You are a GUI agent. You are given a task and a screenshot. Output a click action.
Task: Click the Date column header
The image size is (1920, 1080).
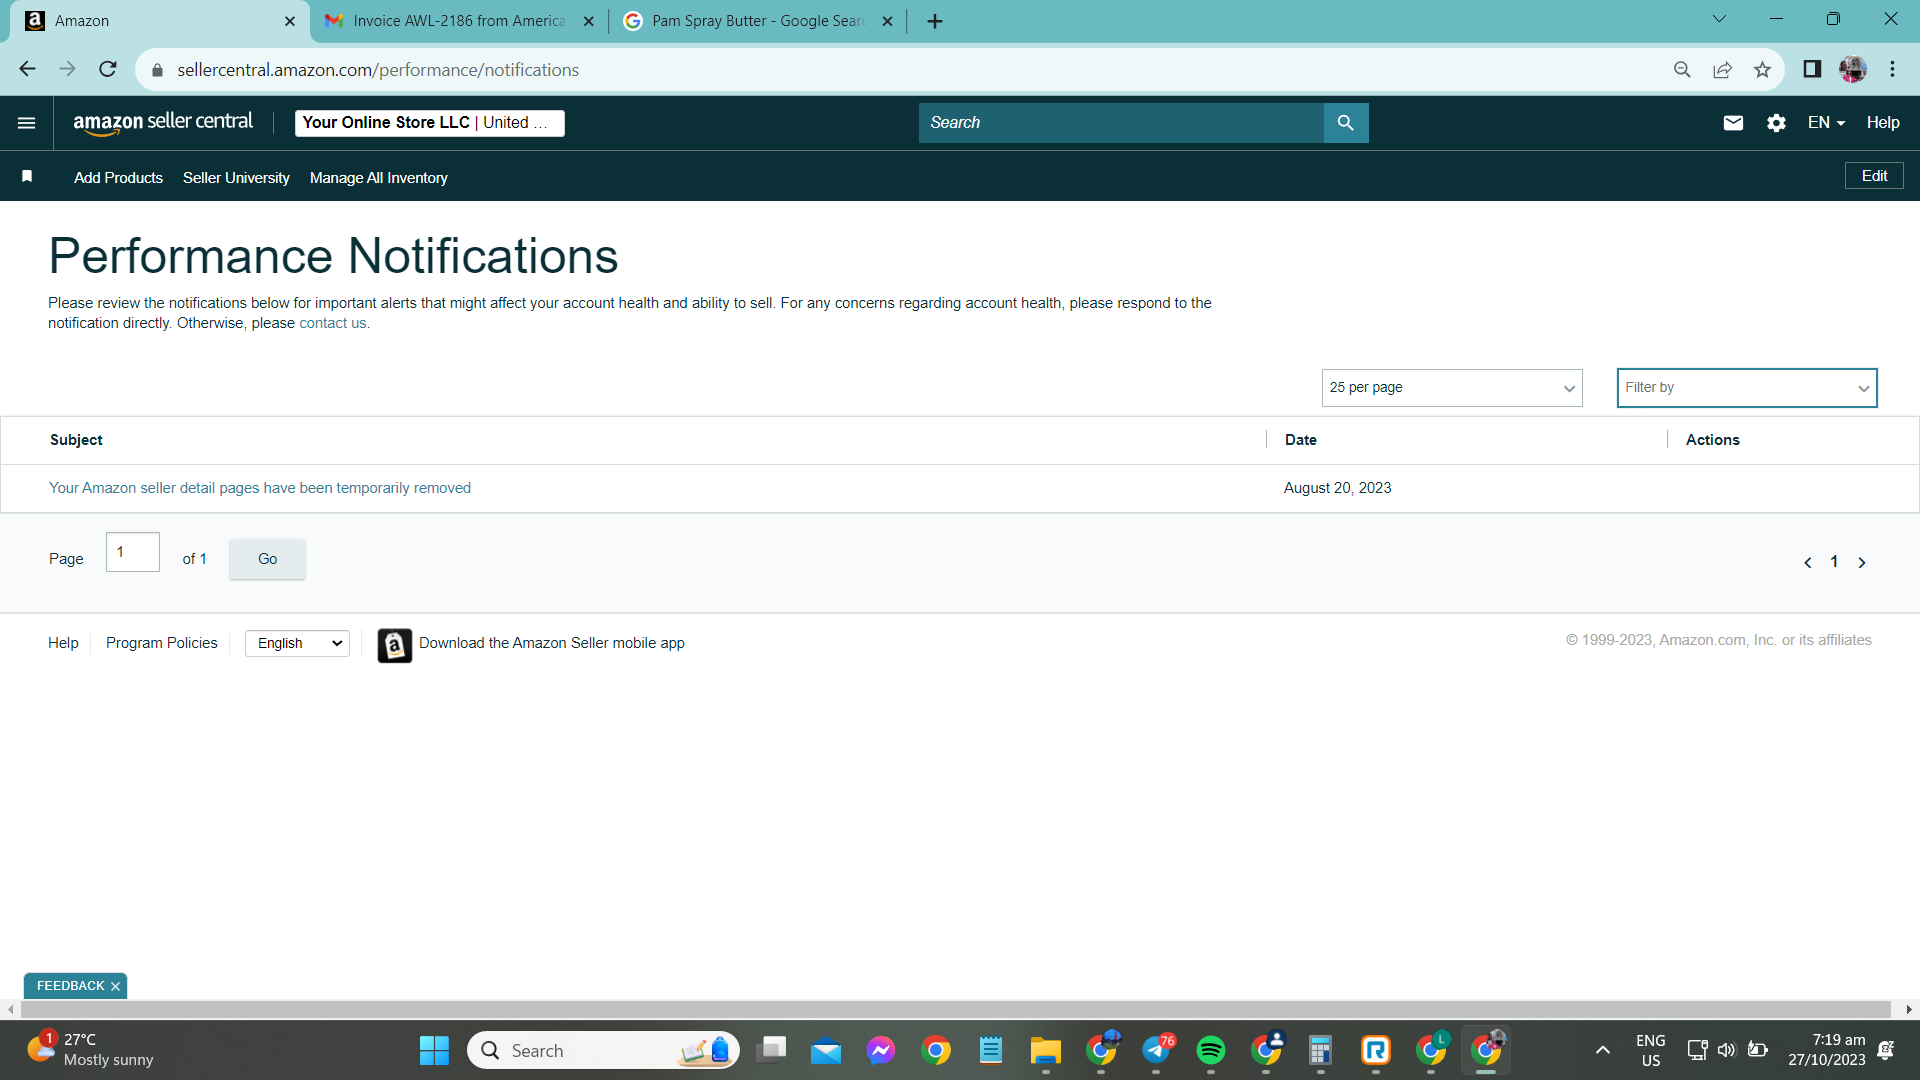[x=1300, y=440]
